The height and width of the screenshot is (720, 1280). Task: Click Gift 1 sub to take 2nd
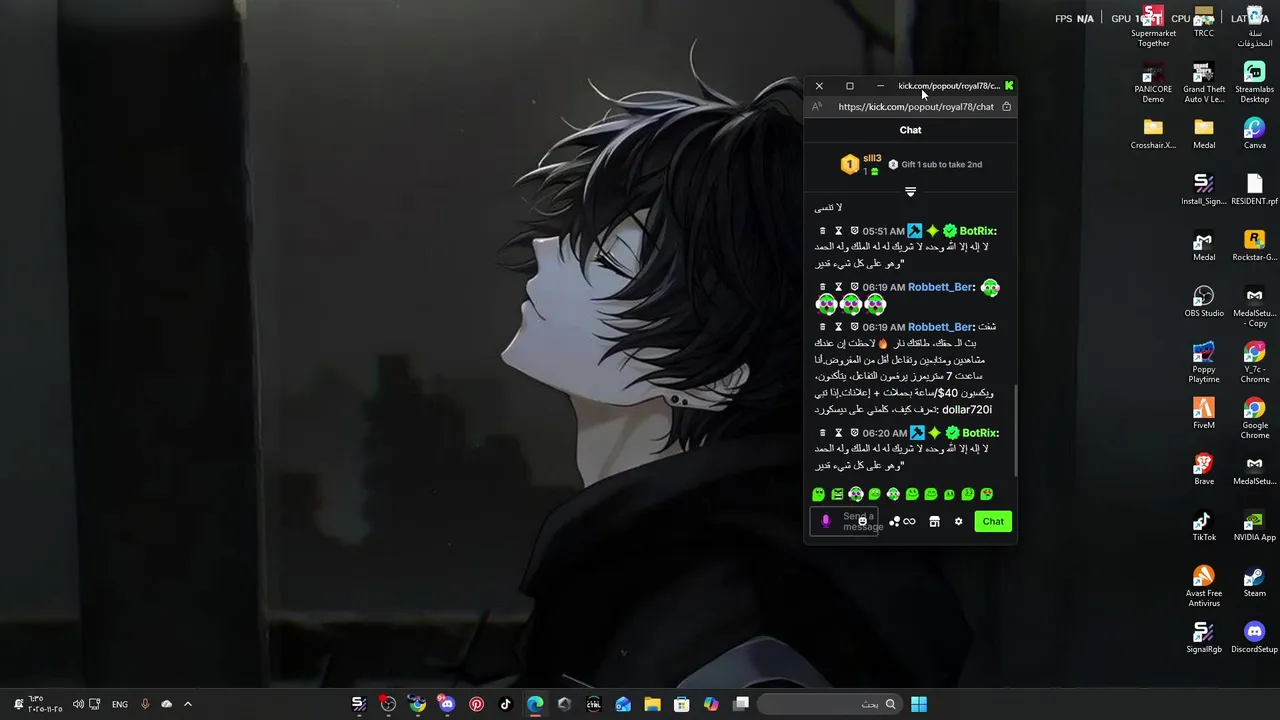[941, 164]
